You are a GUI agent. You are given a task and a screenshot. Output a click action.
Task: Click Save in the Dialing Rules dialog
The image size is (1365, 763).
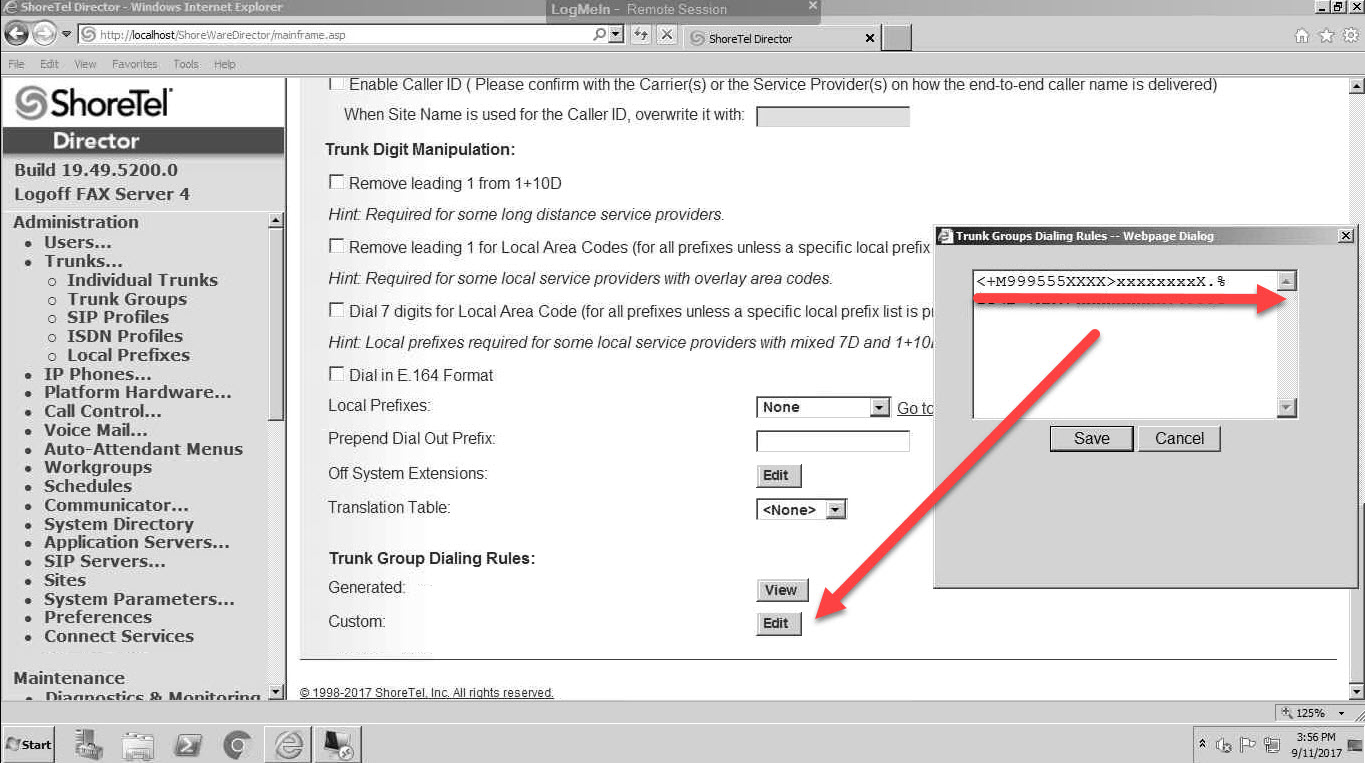point(1091,438)
